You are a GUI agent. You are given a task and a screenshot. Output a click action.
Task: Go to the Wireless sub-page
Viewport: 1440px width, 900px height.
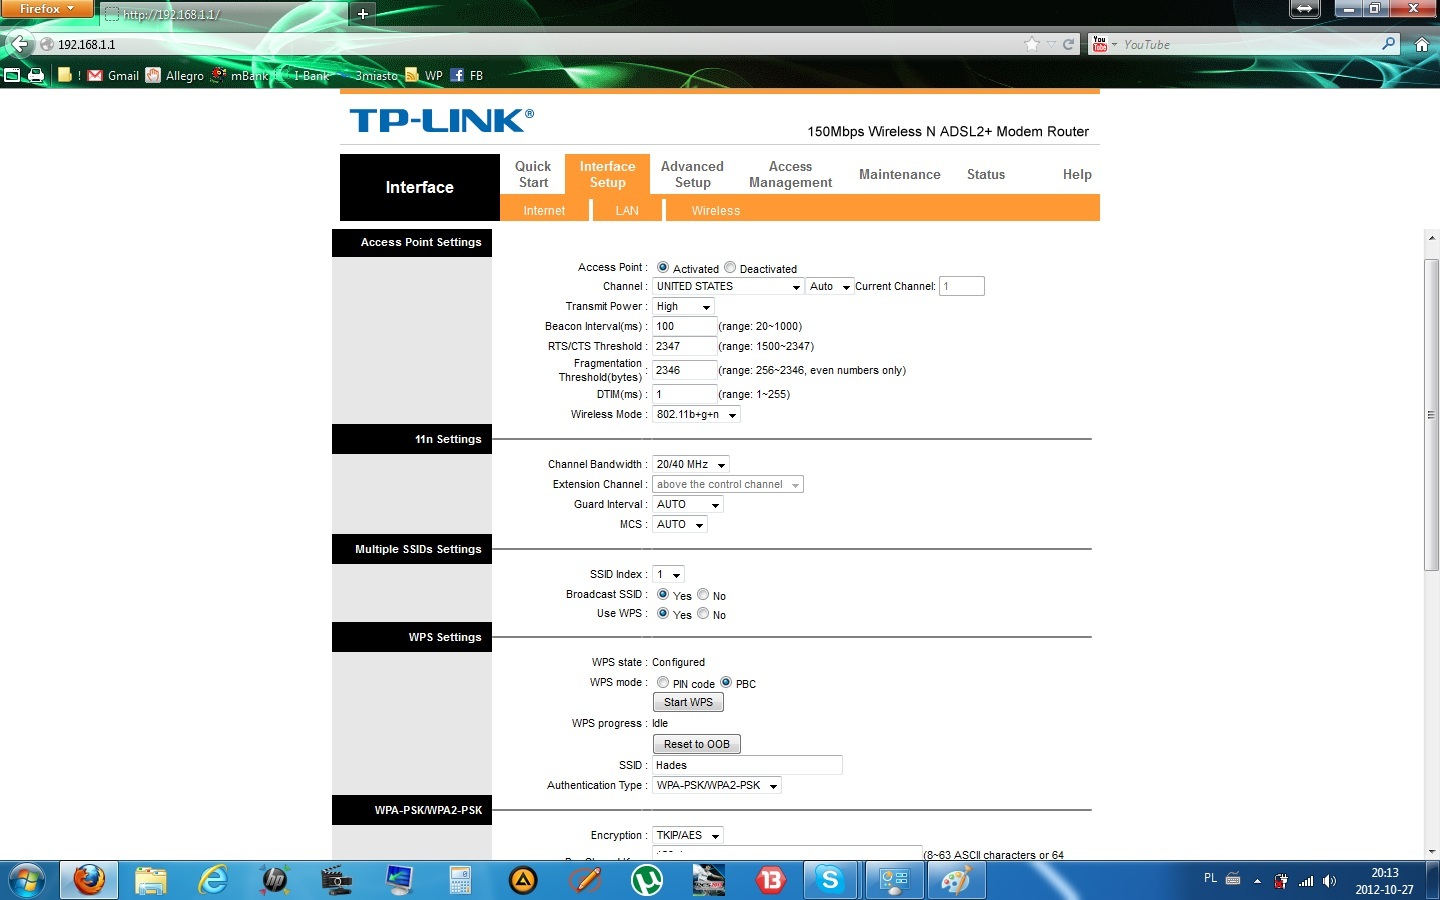click(x=716, y=210)
